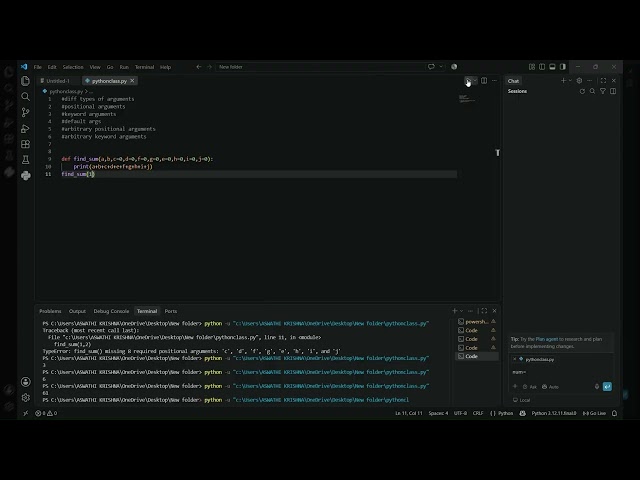Open the Manage gear in activity bar
This screenshot has width=640, height=480.
25,398
